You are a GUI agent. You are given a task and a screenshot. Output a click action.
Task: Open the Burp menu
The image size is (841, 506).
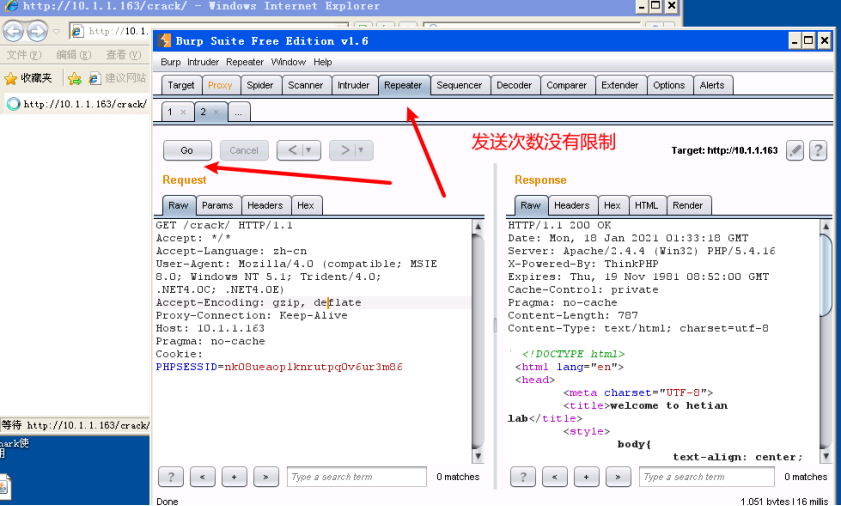(x=171, y=62)
